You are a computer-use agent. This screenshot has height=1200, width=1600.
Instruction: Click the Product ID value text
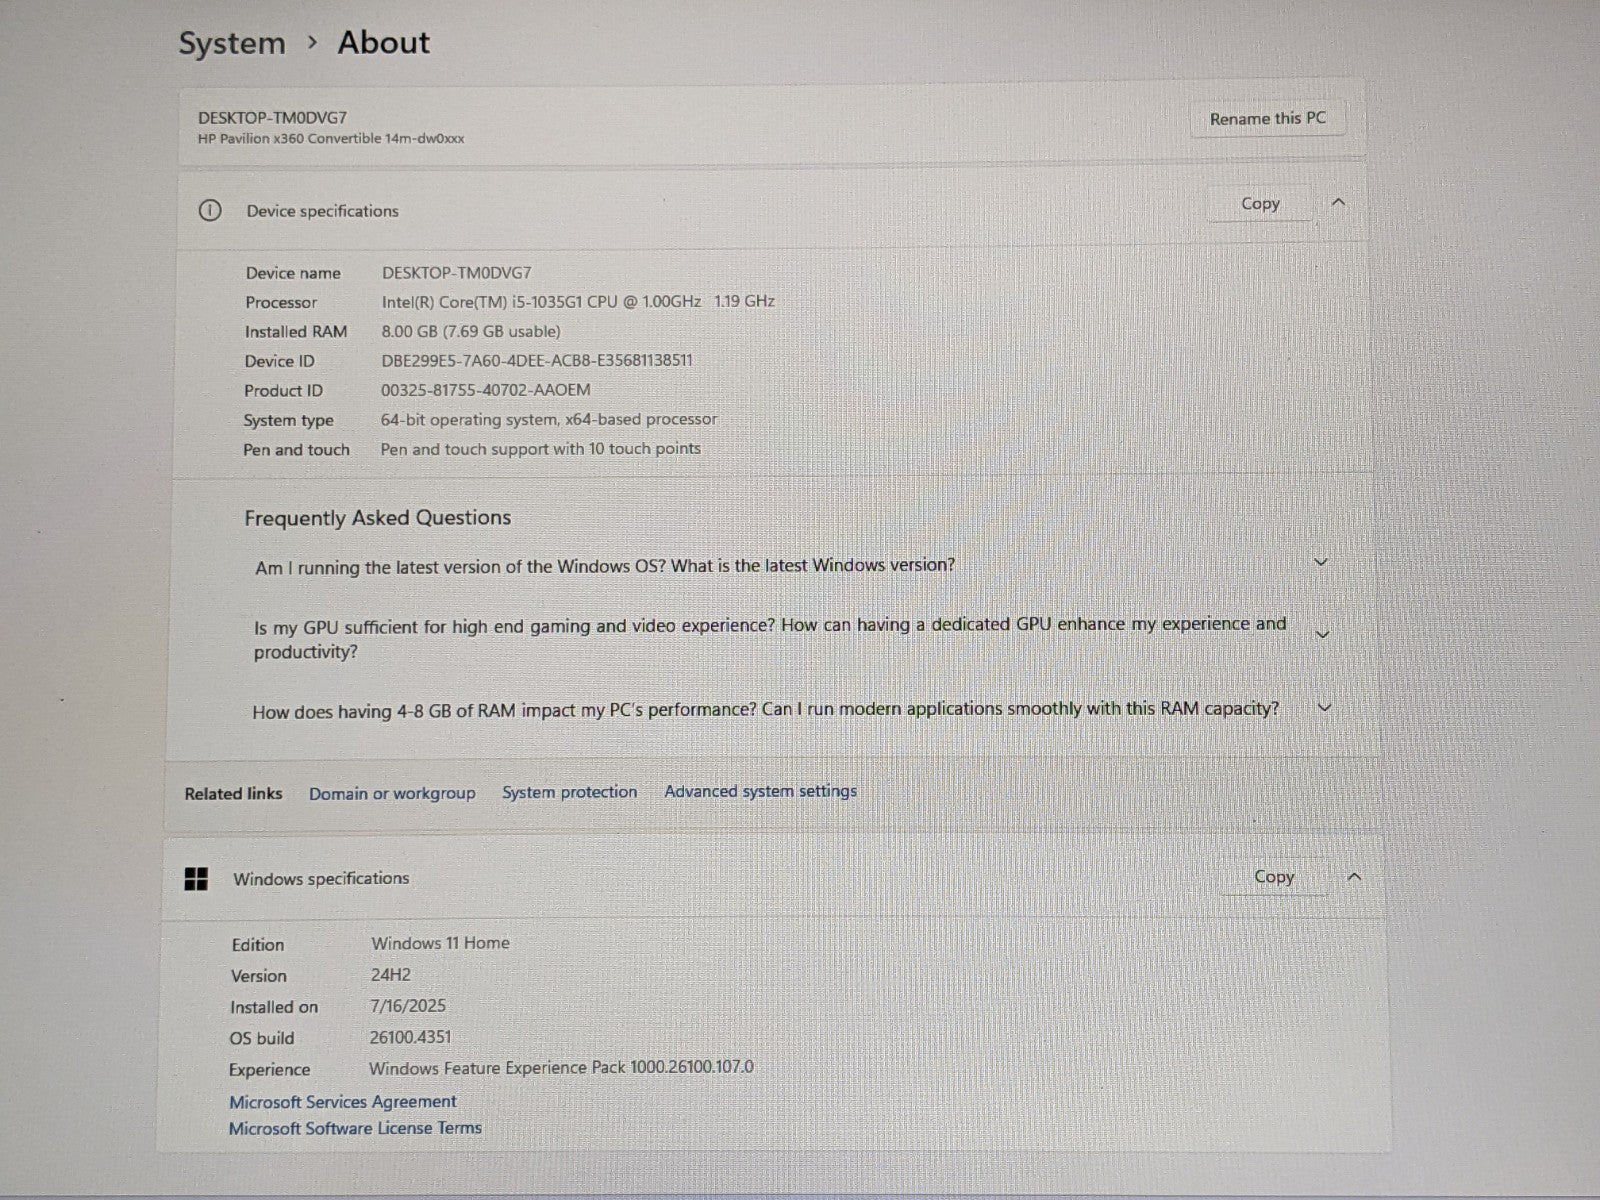coord(485,390)
